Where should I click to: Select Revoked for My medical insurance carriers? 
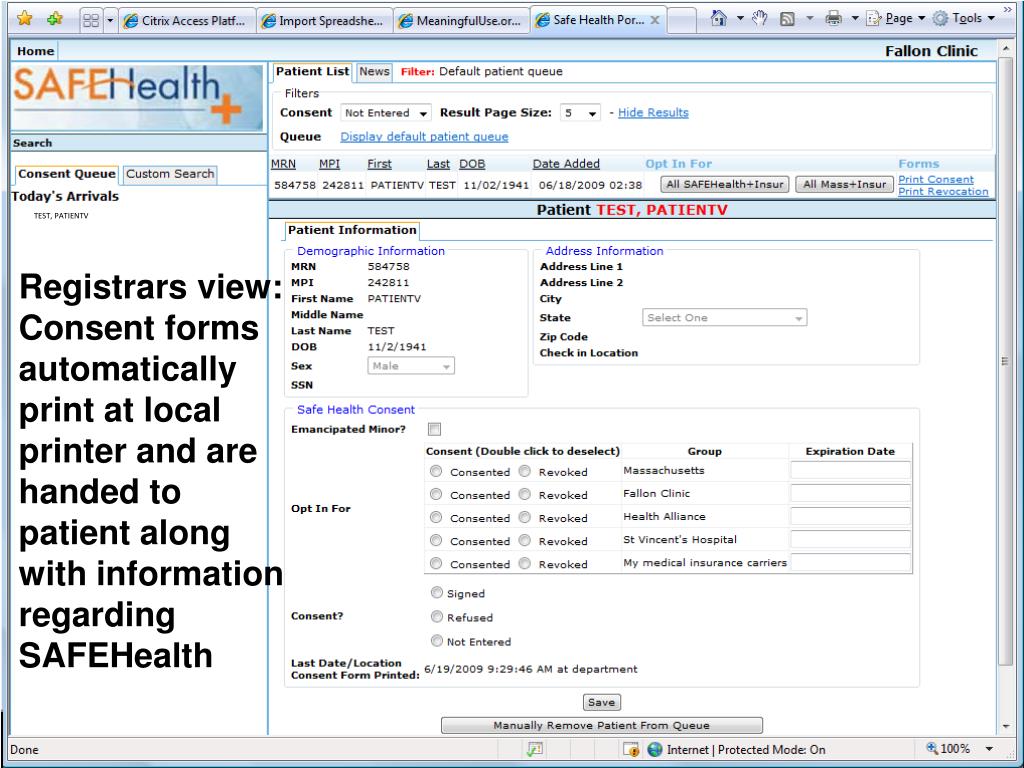[x=524, y=563]
